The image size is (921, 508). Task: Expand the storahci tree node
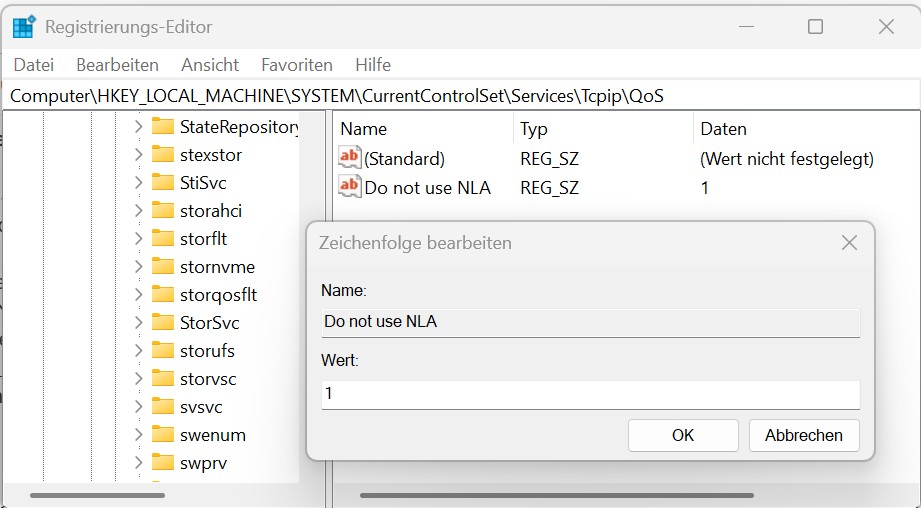139,210
